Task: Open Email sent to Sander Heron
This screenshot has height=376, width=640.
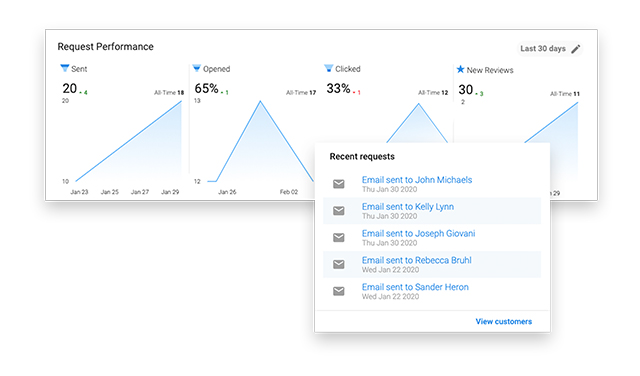Action: point(415,287)
